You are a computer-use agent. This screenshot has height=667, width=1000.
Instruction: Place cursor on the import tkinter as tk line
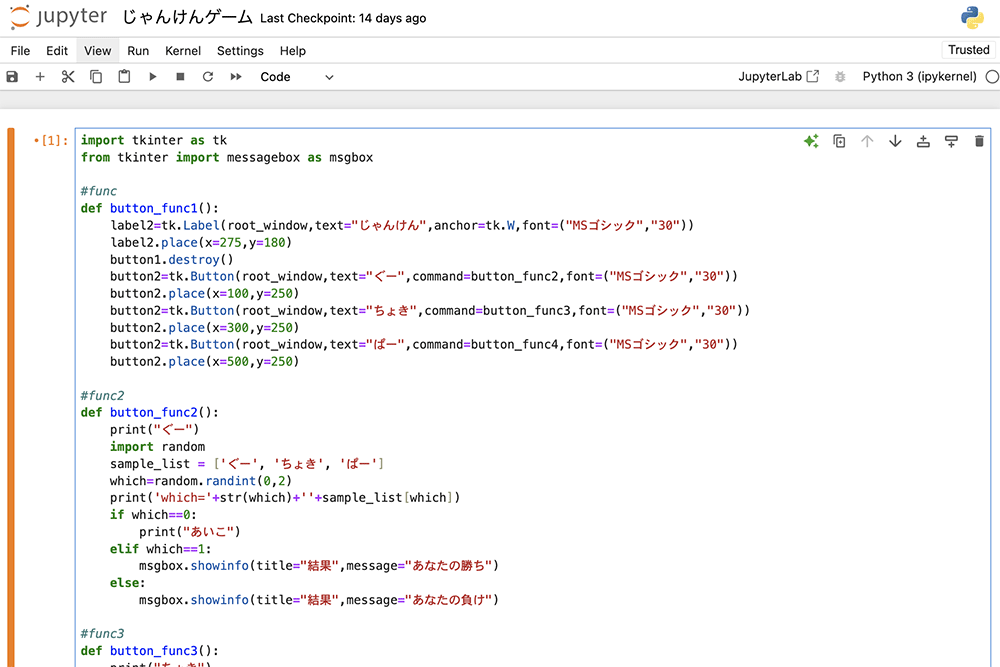click(x=154, y=140)
